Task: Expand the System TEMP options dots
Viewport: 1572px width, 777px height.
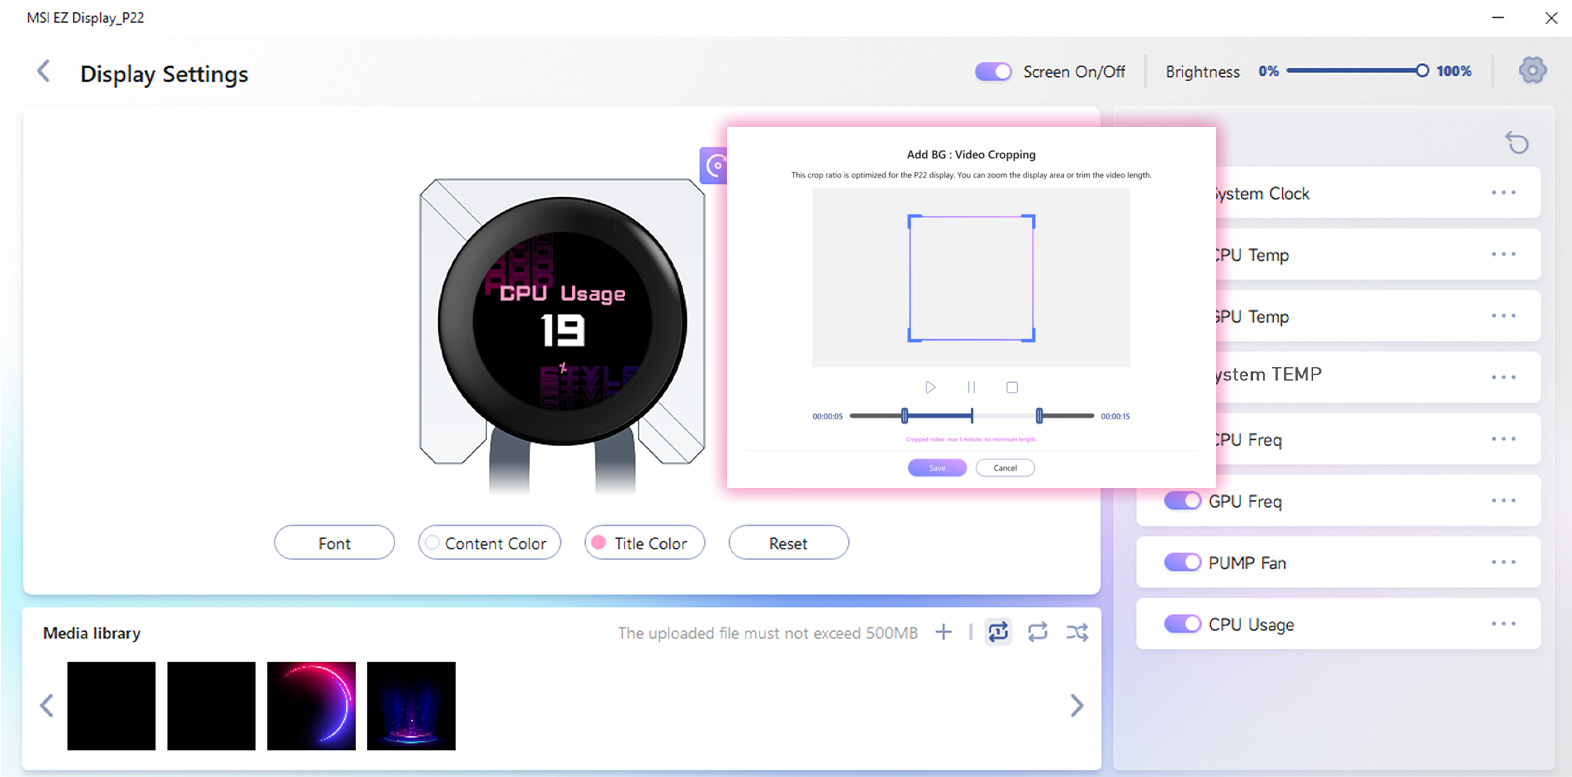Action: [x=1503, y=377]
